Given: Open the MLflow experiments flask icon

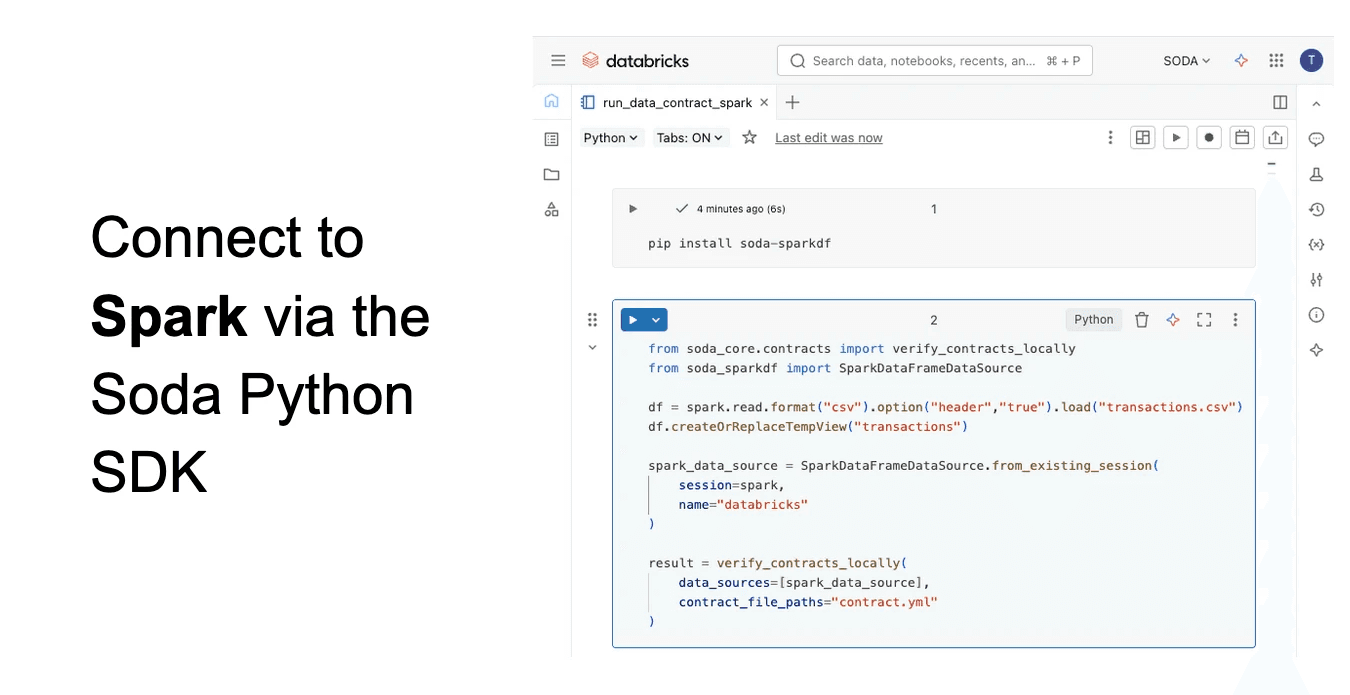Looking at the screenshot, I should point(1316,174).
